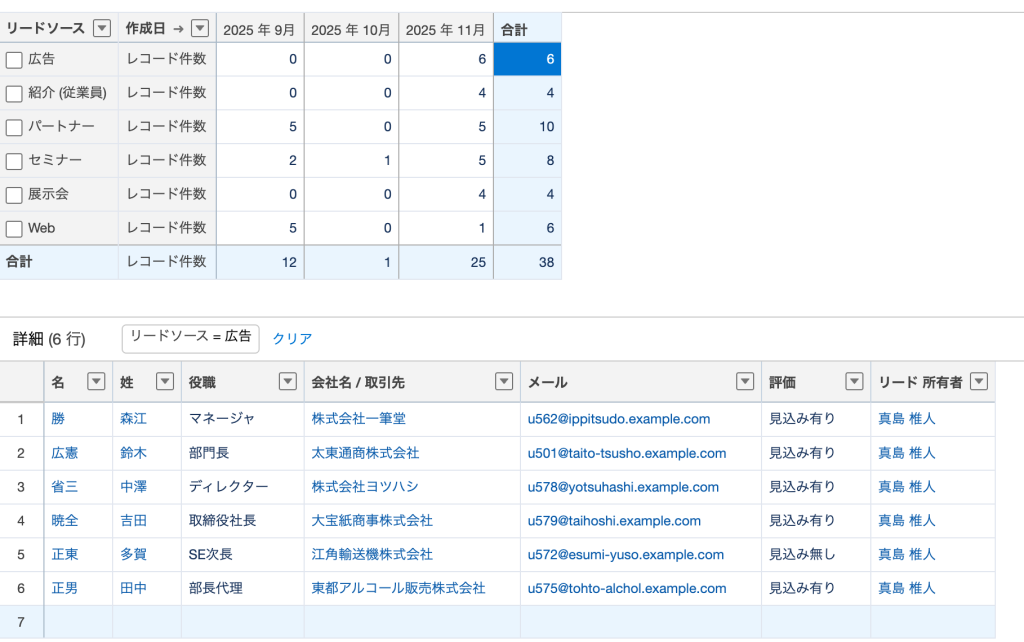1024x642 pixels.
Task: Check the 広告 lead source checkbox
Action: 14,60
